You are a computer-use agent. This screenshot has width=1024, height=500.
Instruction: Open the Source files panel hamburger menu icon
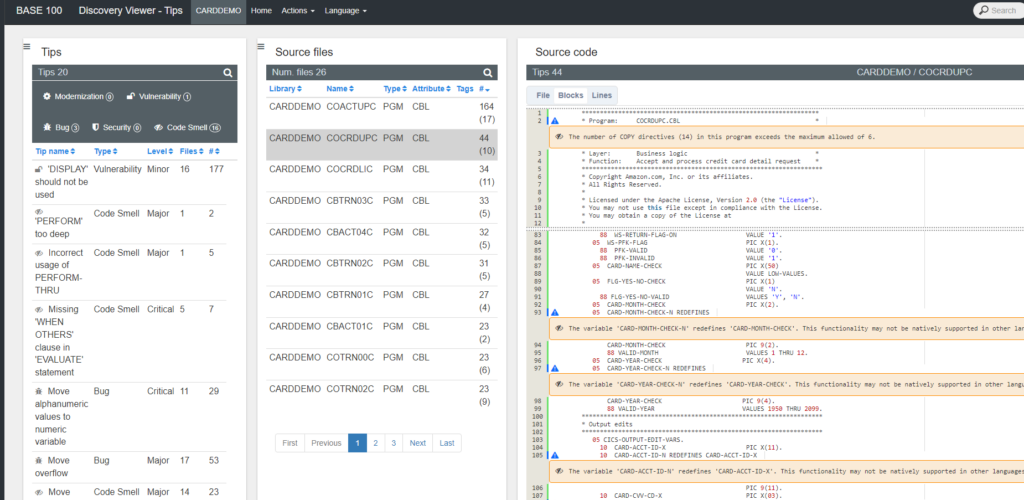pyautogui.click(x=261, y=46)
